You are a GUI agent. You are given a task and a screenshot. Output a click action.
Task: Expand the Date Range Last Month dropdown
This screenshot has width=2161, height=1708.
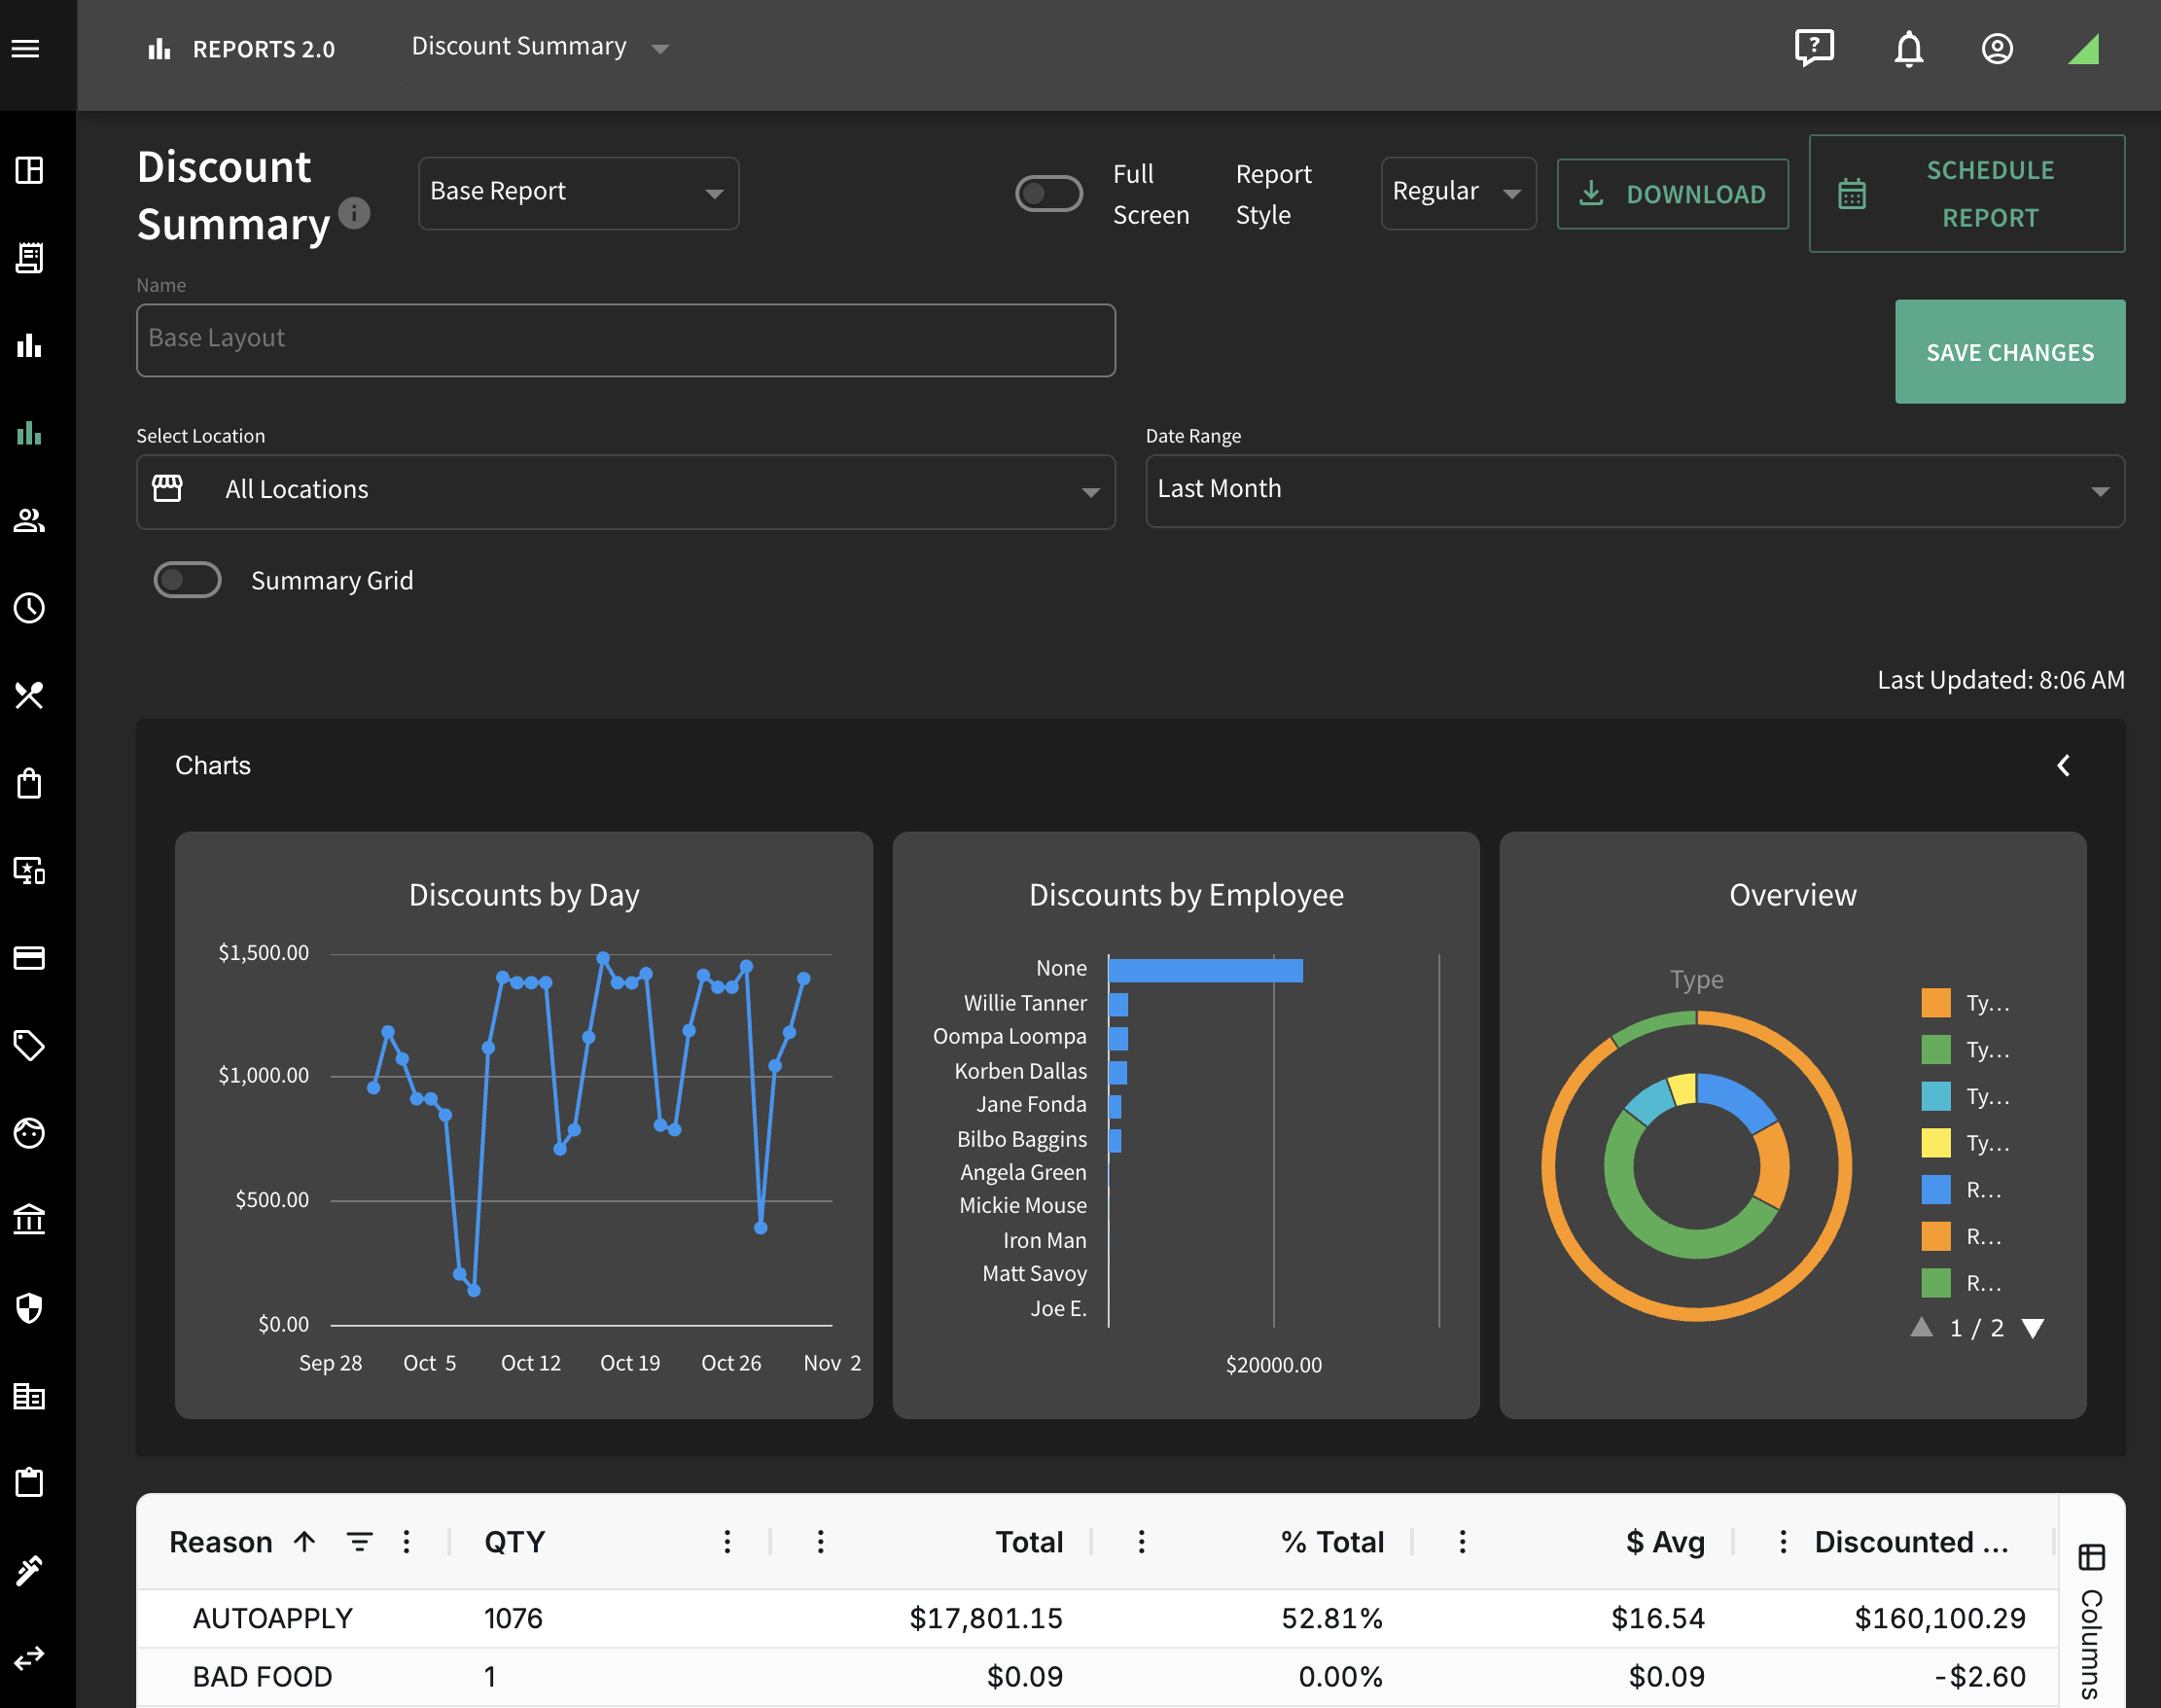click(x=1634, y=490)
